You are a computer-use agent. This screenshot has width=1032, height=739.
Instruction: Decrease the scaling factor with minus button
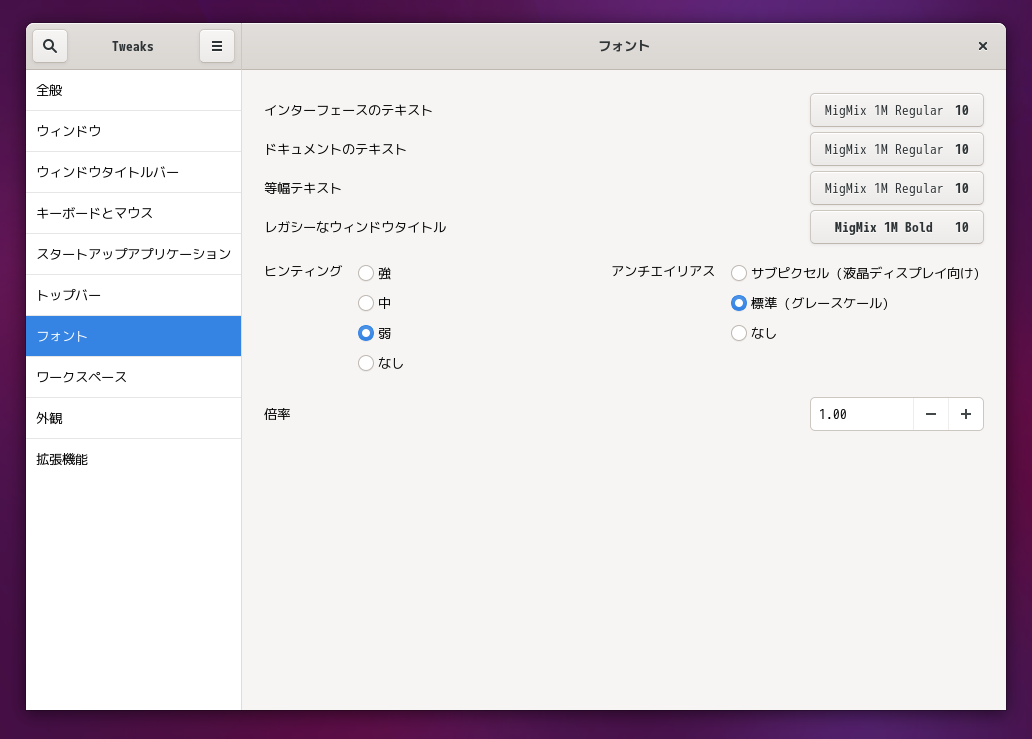[x=931, y=414]
